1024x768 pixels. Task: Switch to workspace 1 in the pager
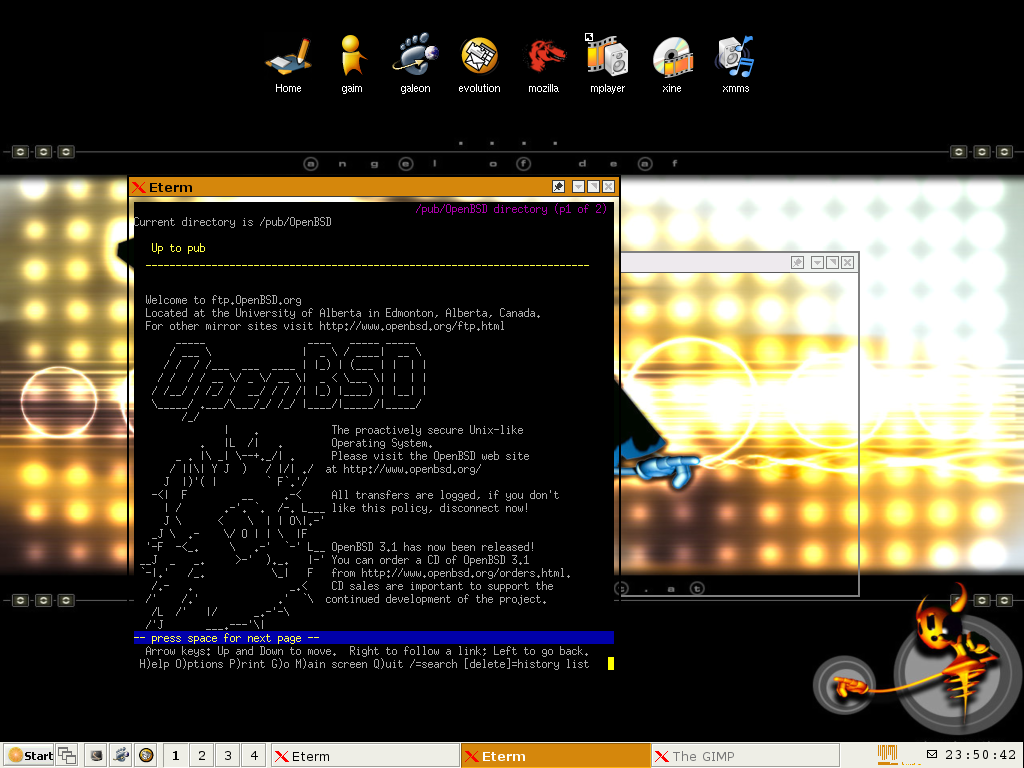pyautogui.click(x=176, y=756)
